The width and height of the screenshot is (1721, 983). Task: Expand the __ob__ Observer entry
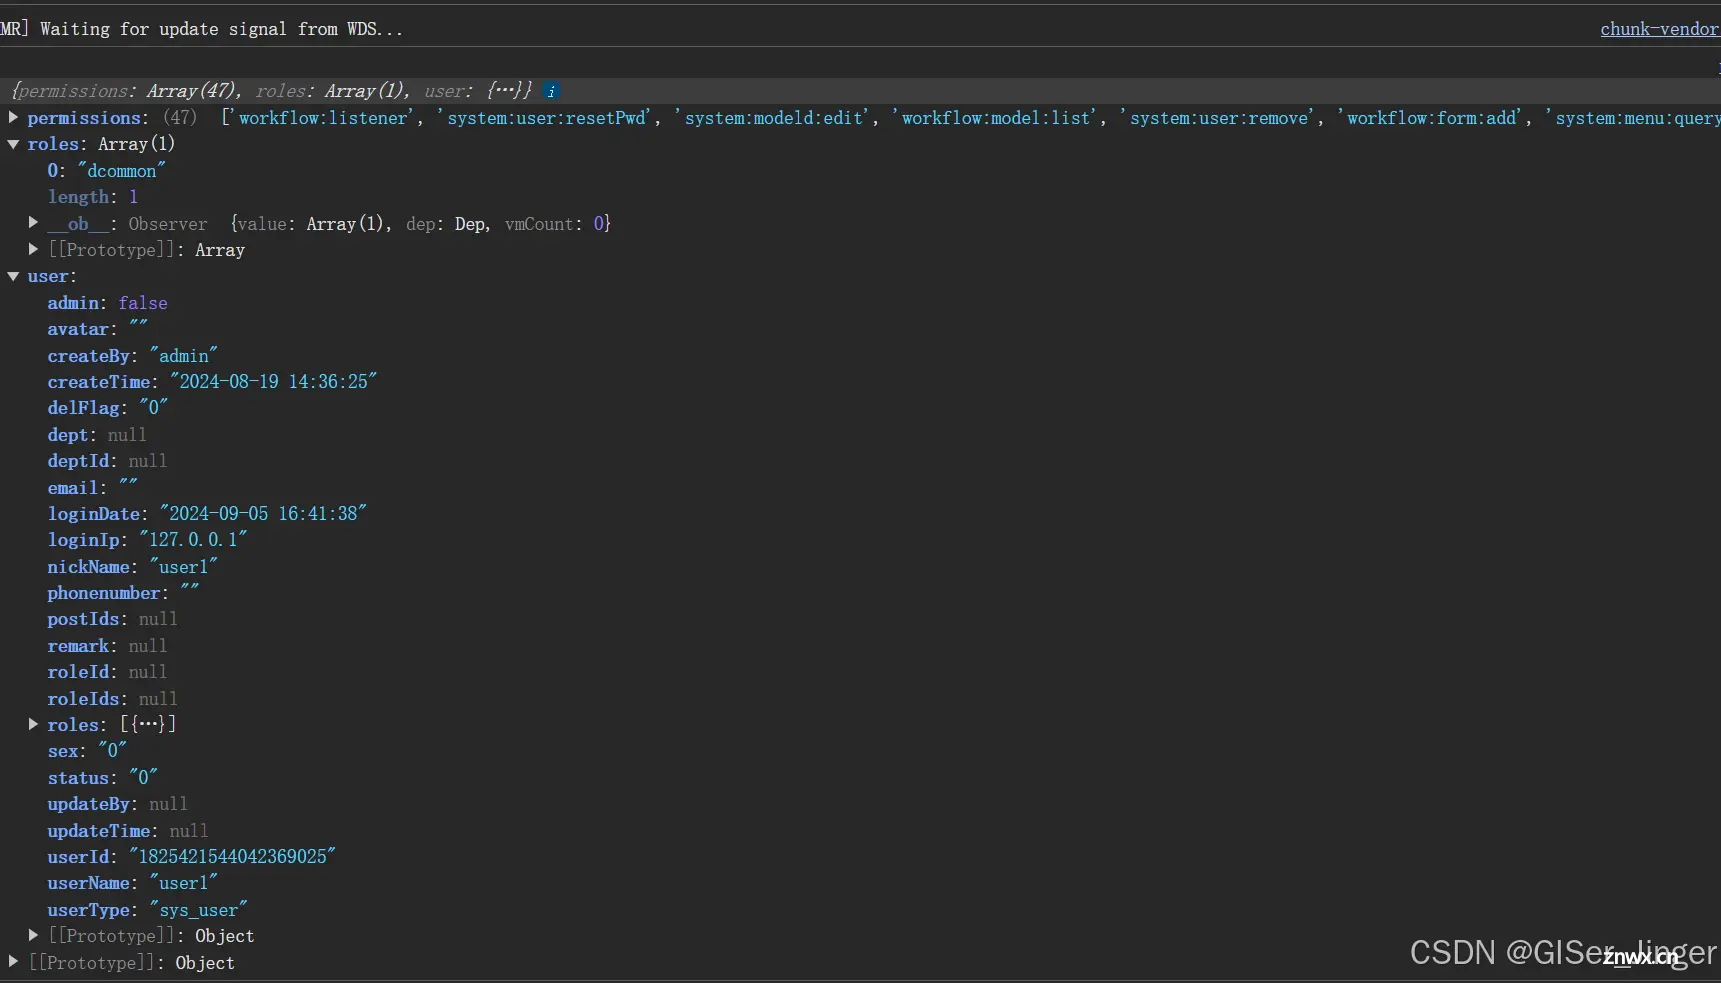tap(33, 223)
